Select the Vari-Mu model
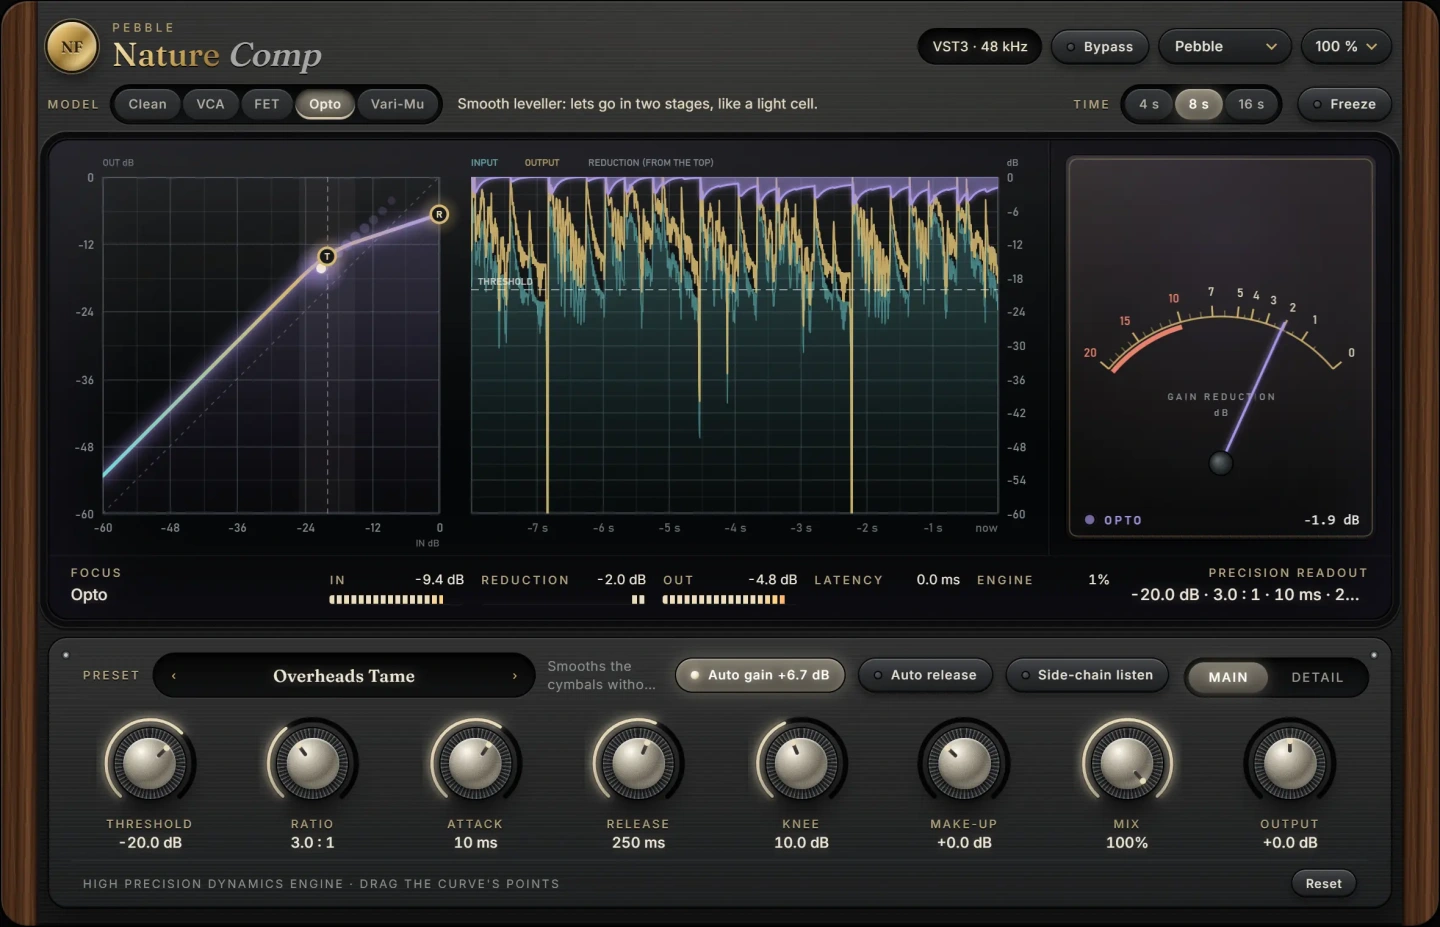 397,104
